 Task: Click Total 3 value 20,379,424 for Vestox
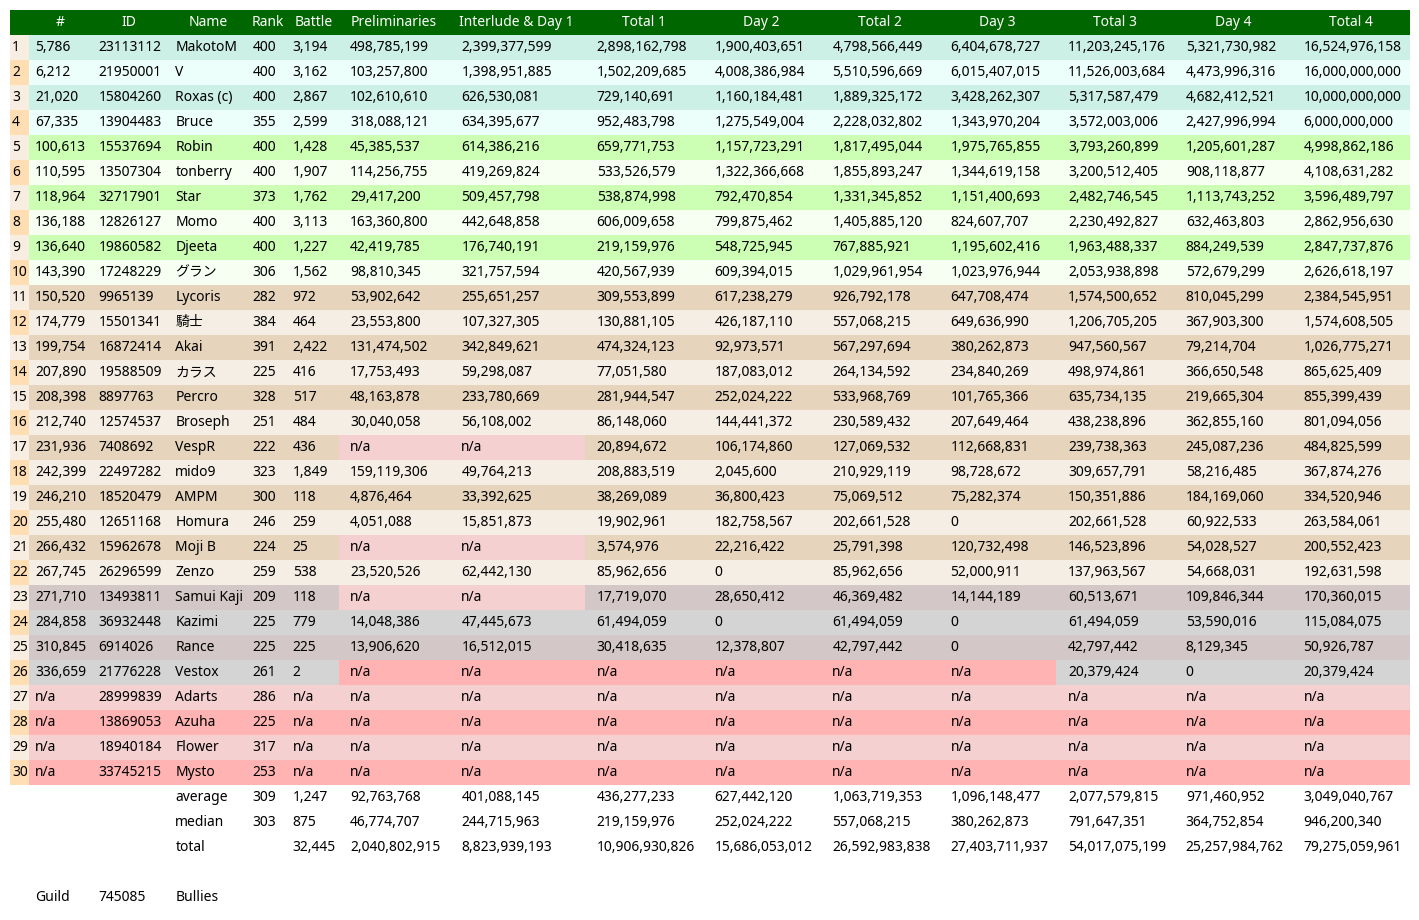[1103, 671]
